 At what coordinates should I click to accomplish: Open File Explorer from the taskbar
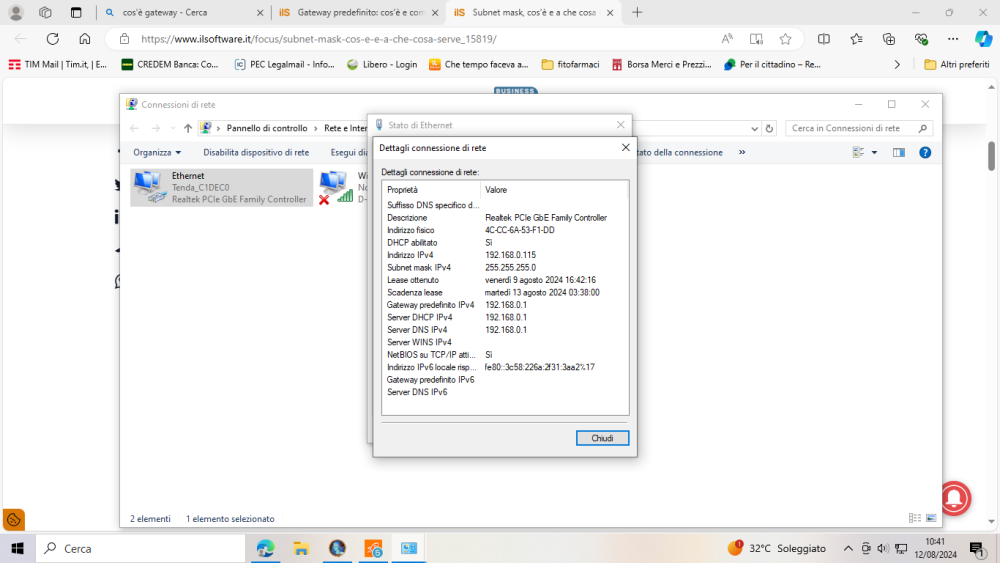click(x=301, y=548)
